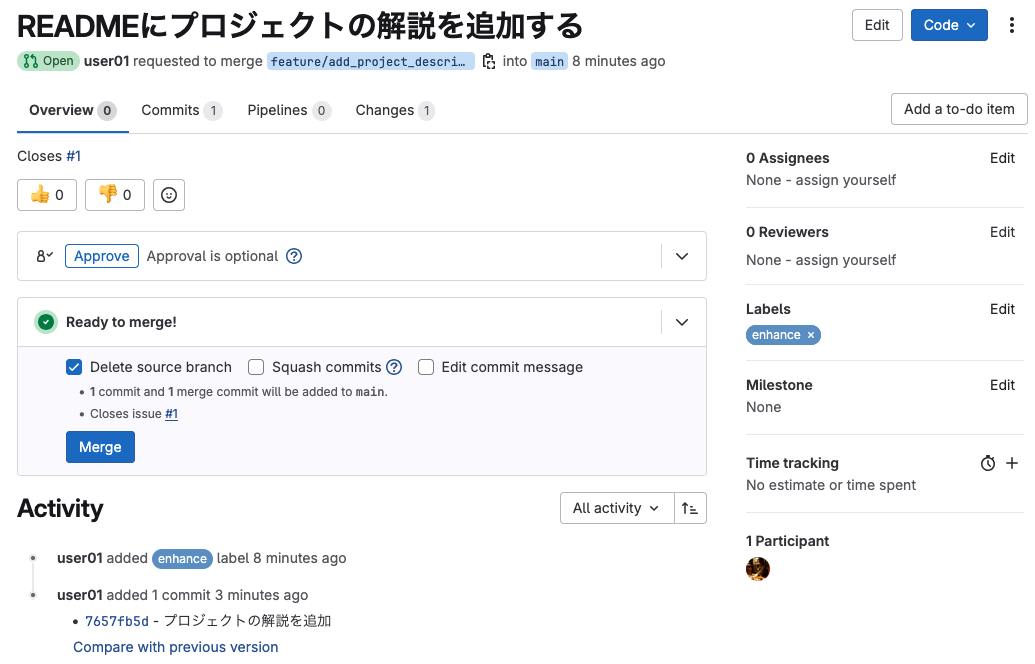Remove the enhance label with x
The image size is (1035, 664).
click(x=811, y=335)
